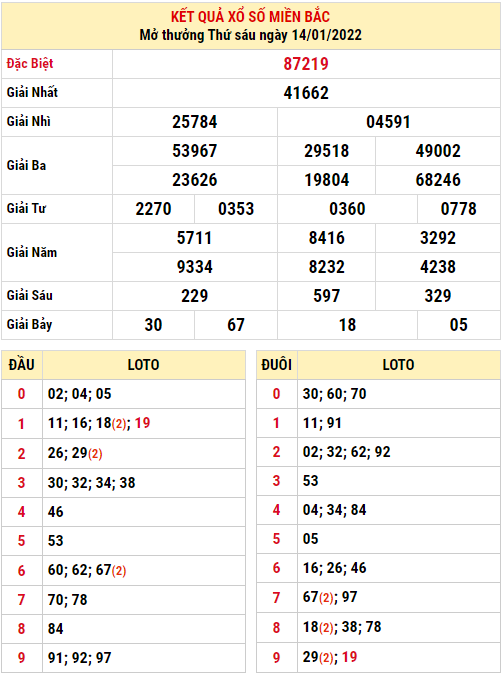Click Giải Năm number 8416
Image resolution: width=503 pixels, height=675 pixels.
coord(326,238)
